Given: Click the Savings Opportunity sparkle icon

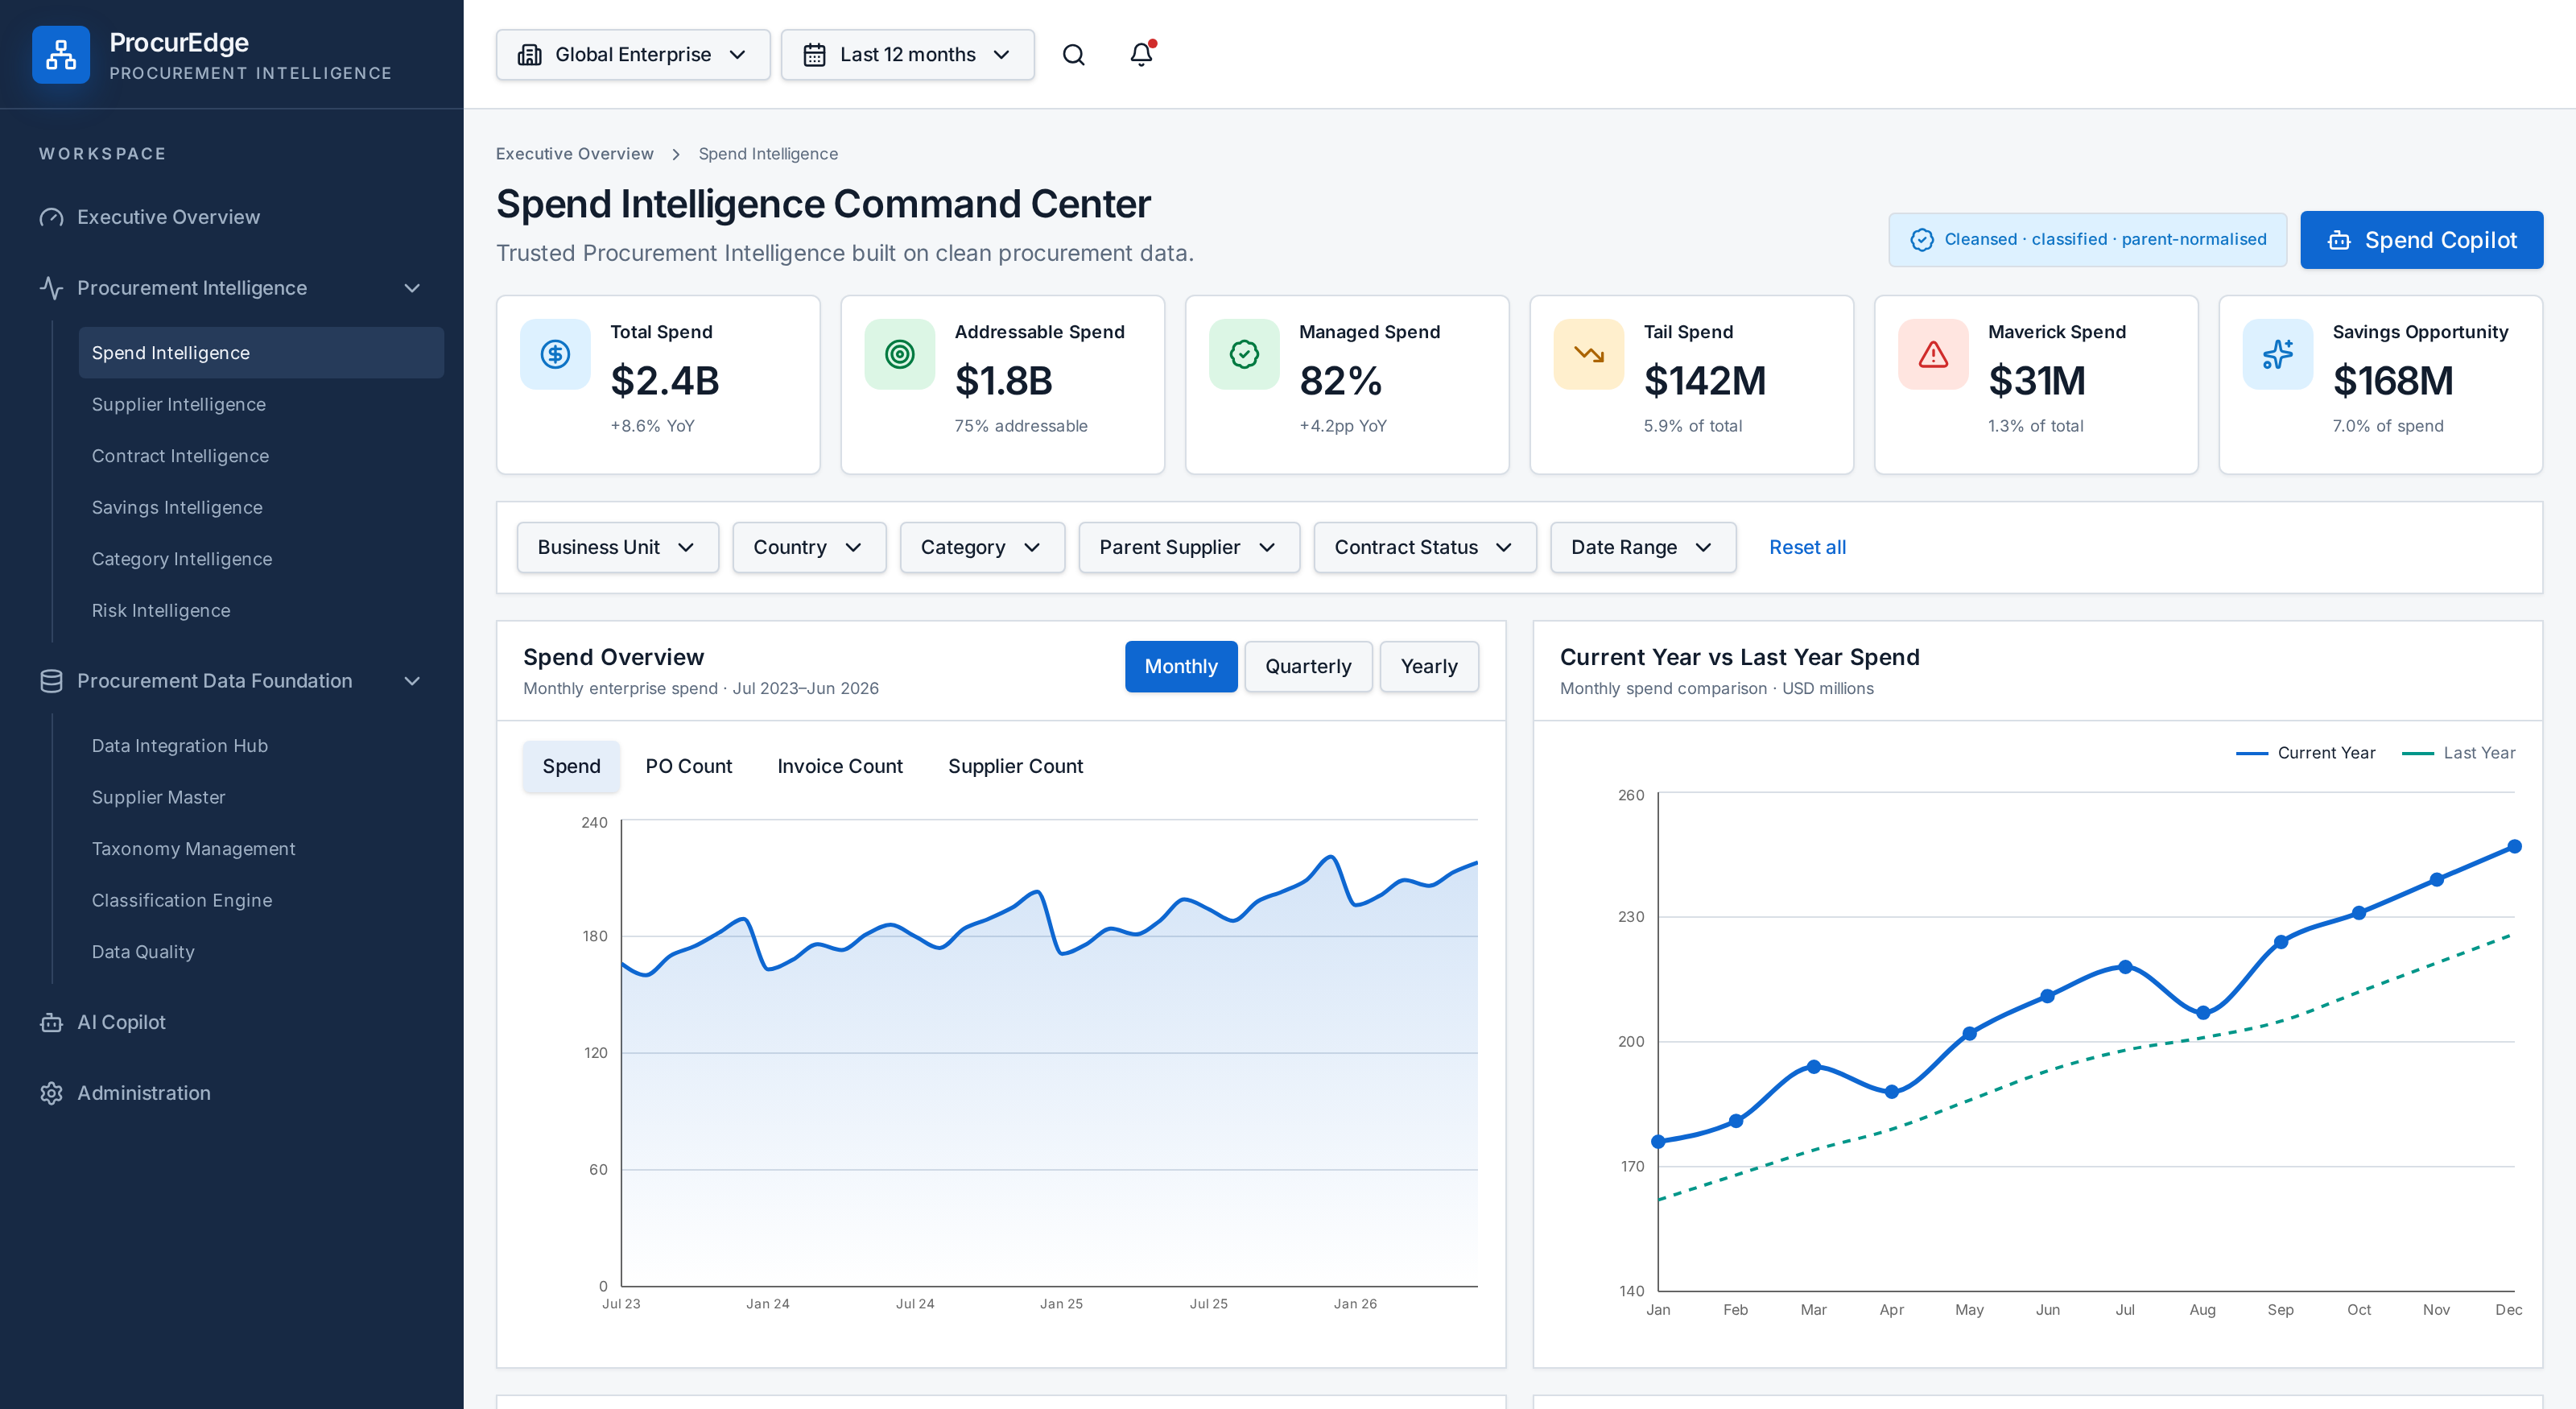Looking at the screenshot, I should 2277,354.
